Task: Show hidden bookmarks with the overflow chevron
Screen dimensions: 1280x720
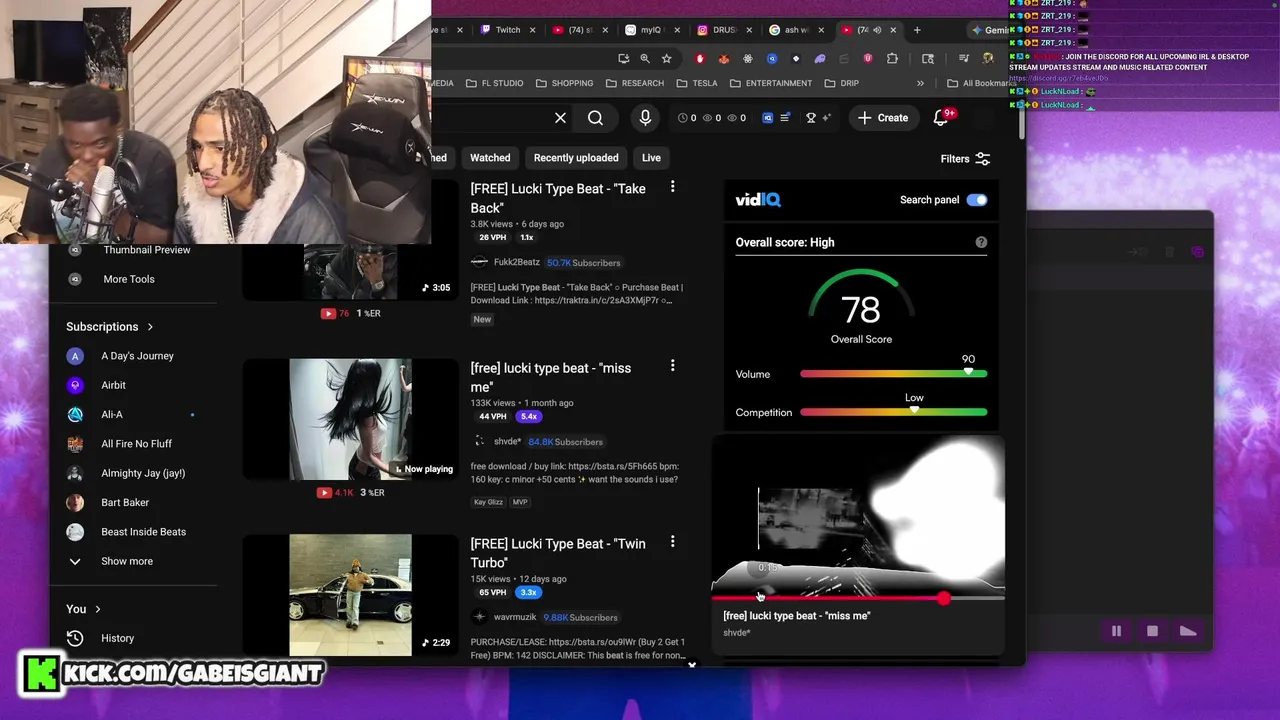Action: (x=920, y=83)
